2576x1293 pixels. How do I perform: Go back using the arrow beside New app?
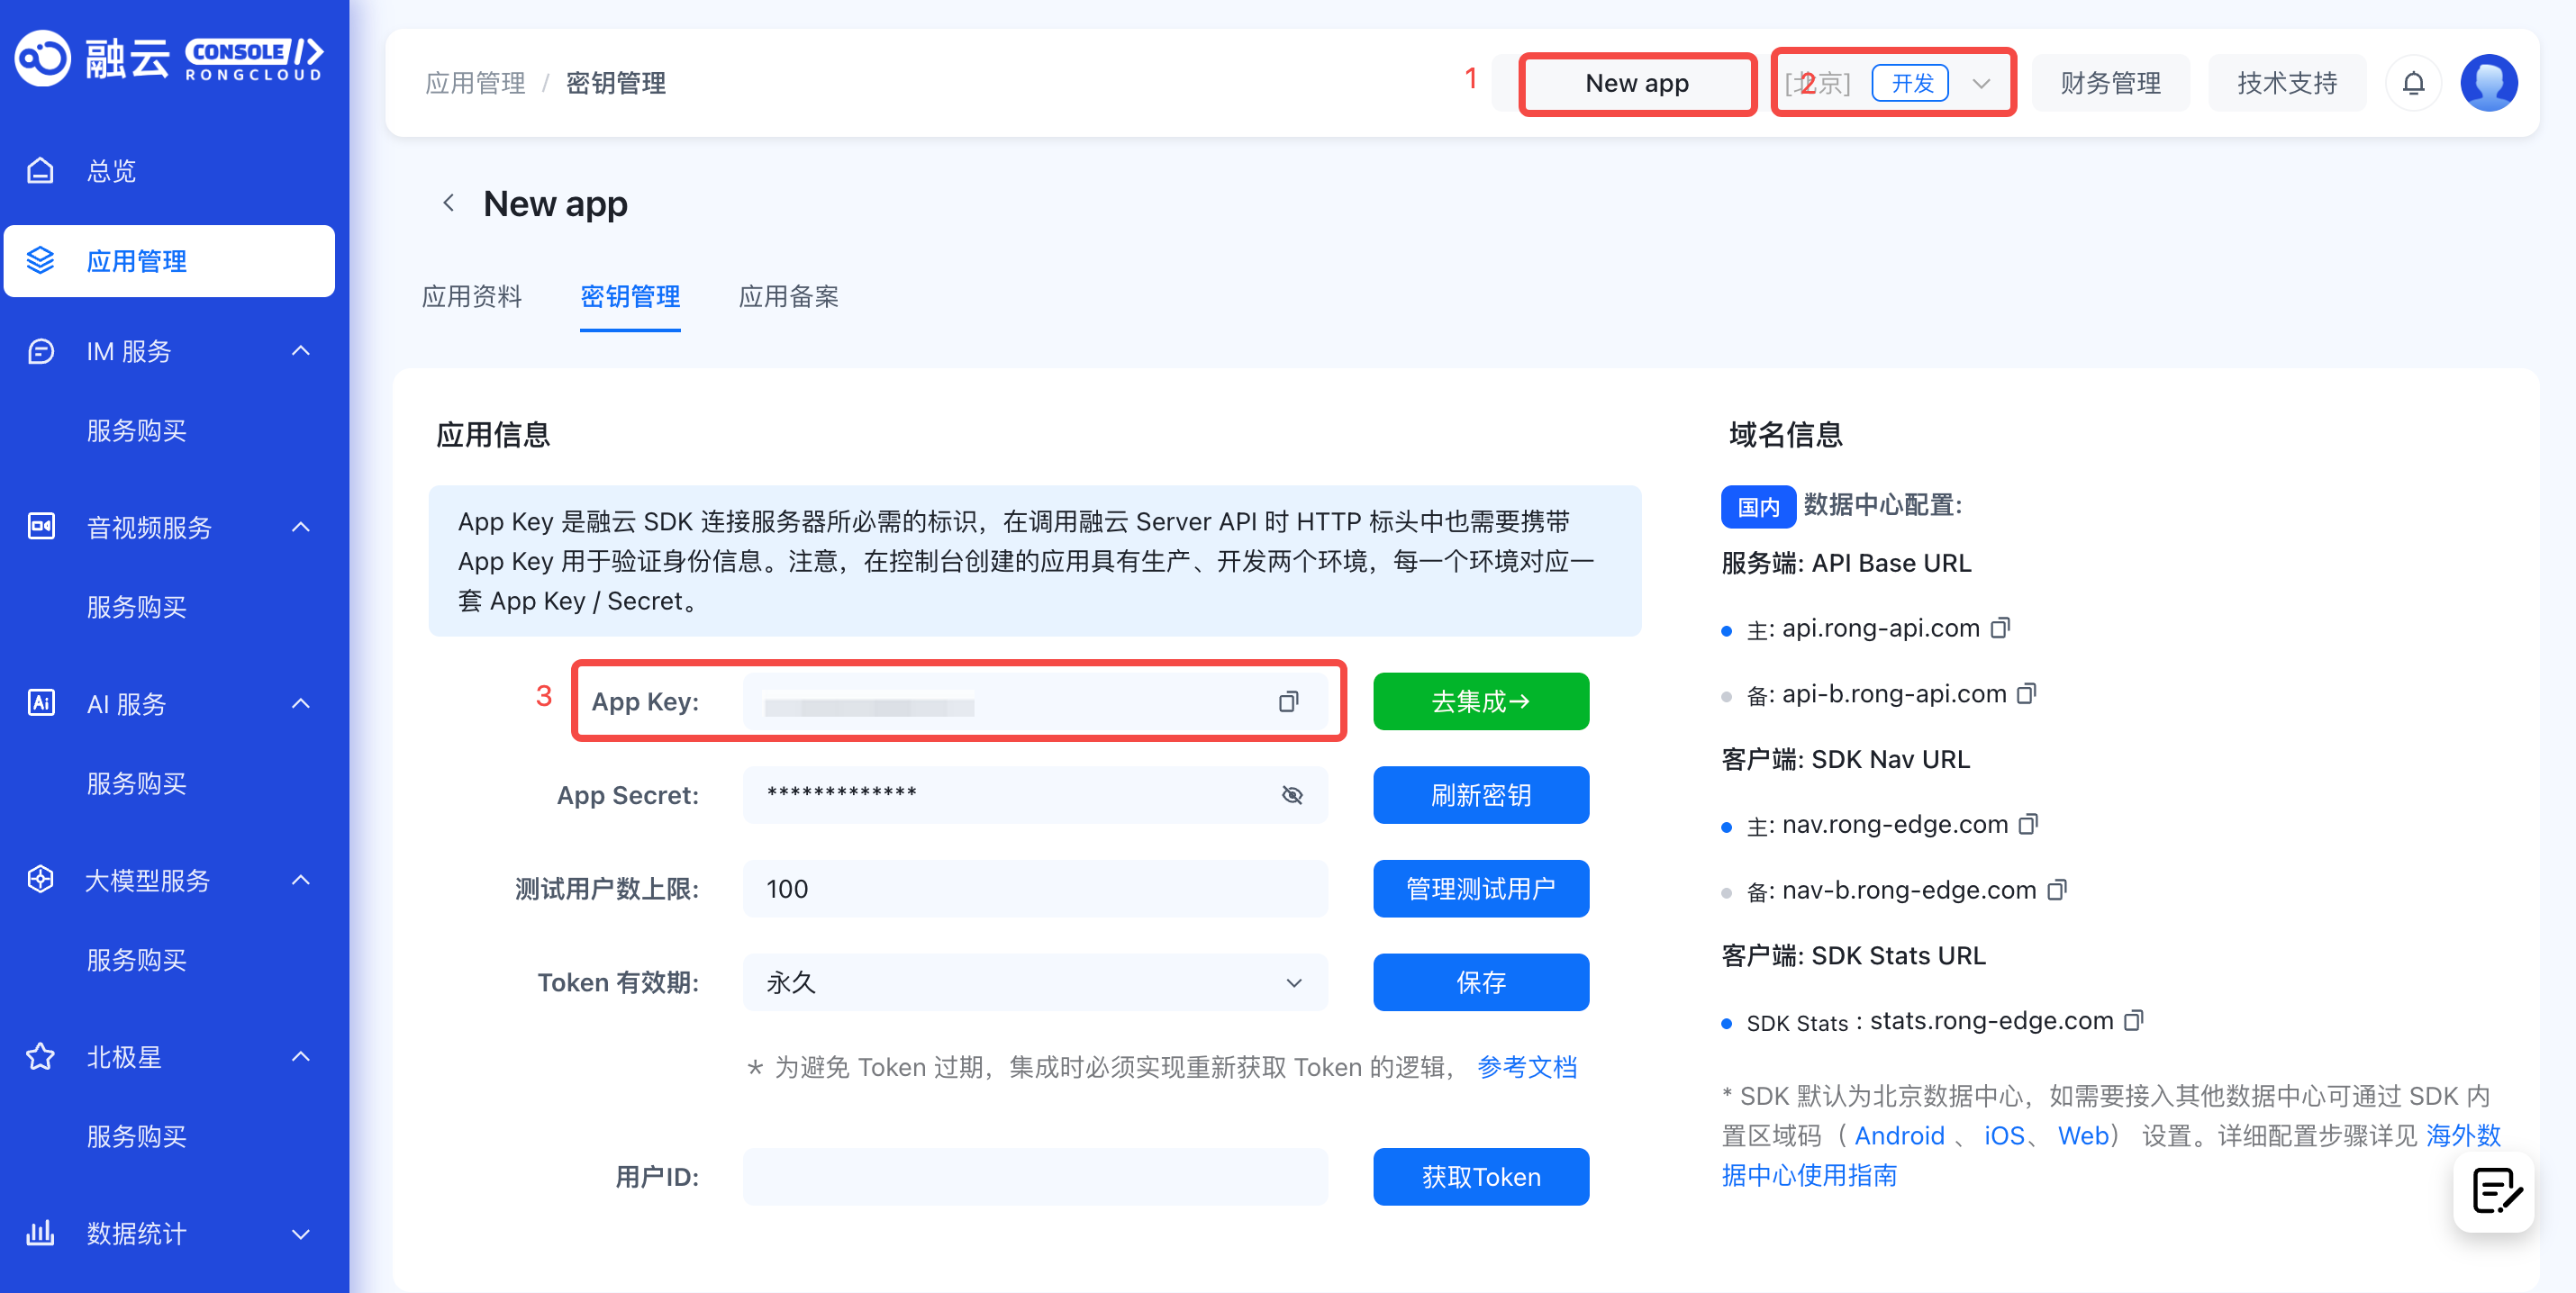point(449,203)
